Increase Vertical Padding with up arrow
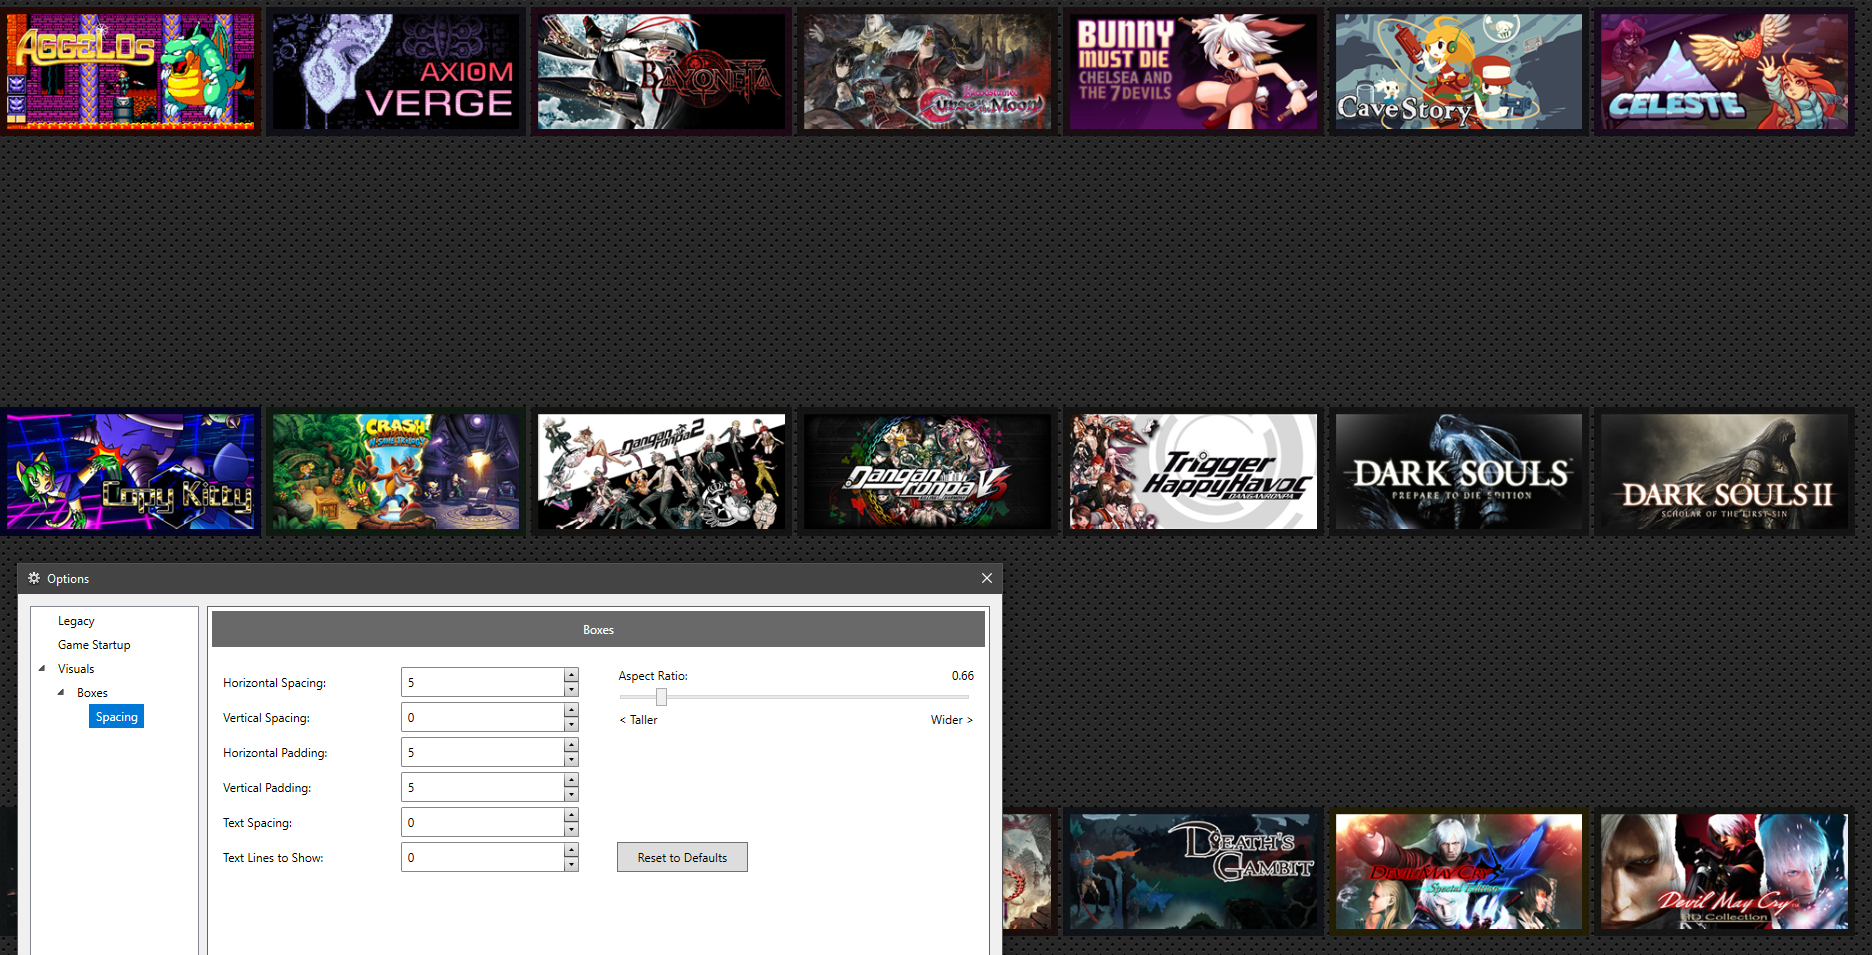 (571, 780)
